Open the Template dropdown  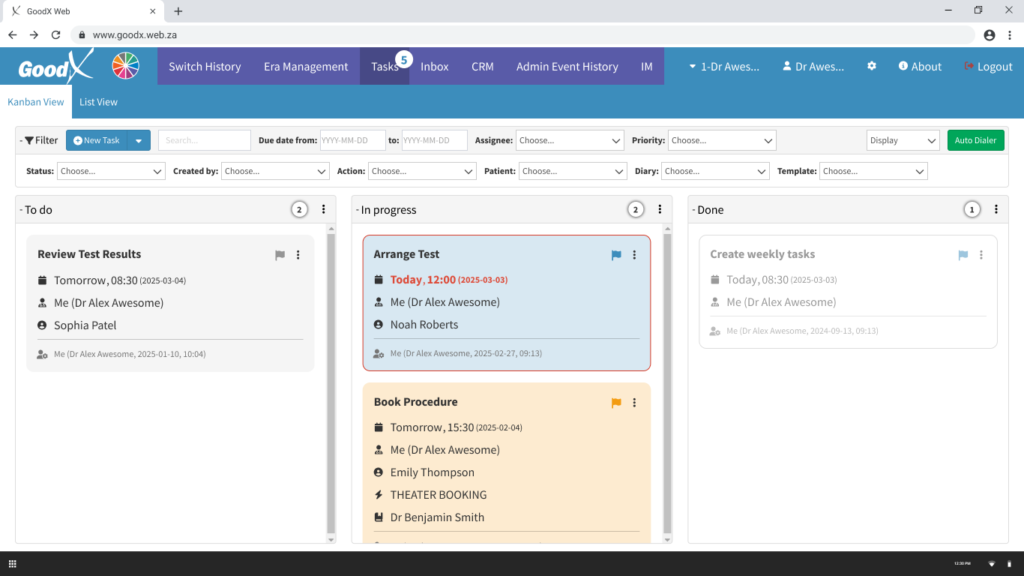click(x=873, y=171)
